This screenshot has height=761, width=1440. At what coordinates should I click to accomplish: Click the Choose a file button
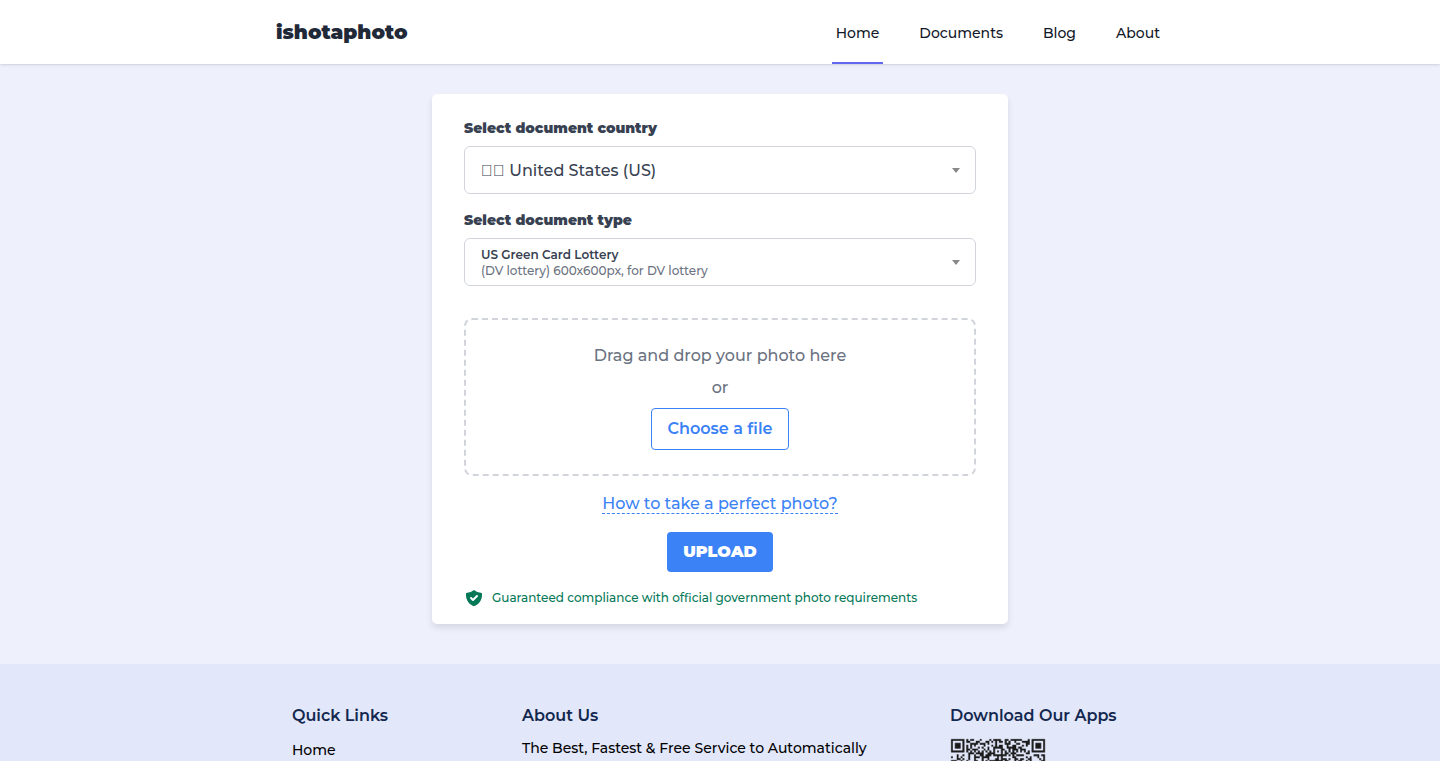click(x=720, y=429)
